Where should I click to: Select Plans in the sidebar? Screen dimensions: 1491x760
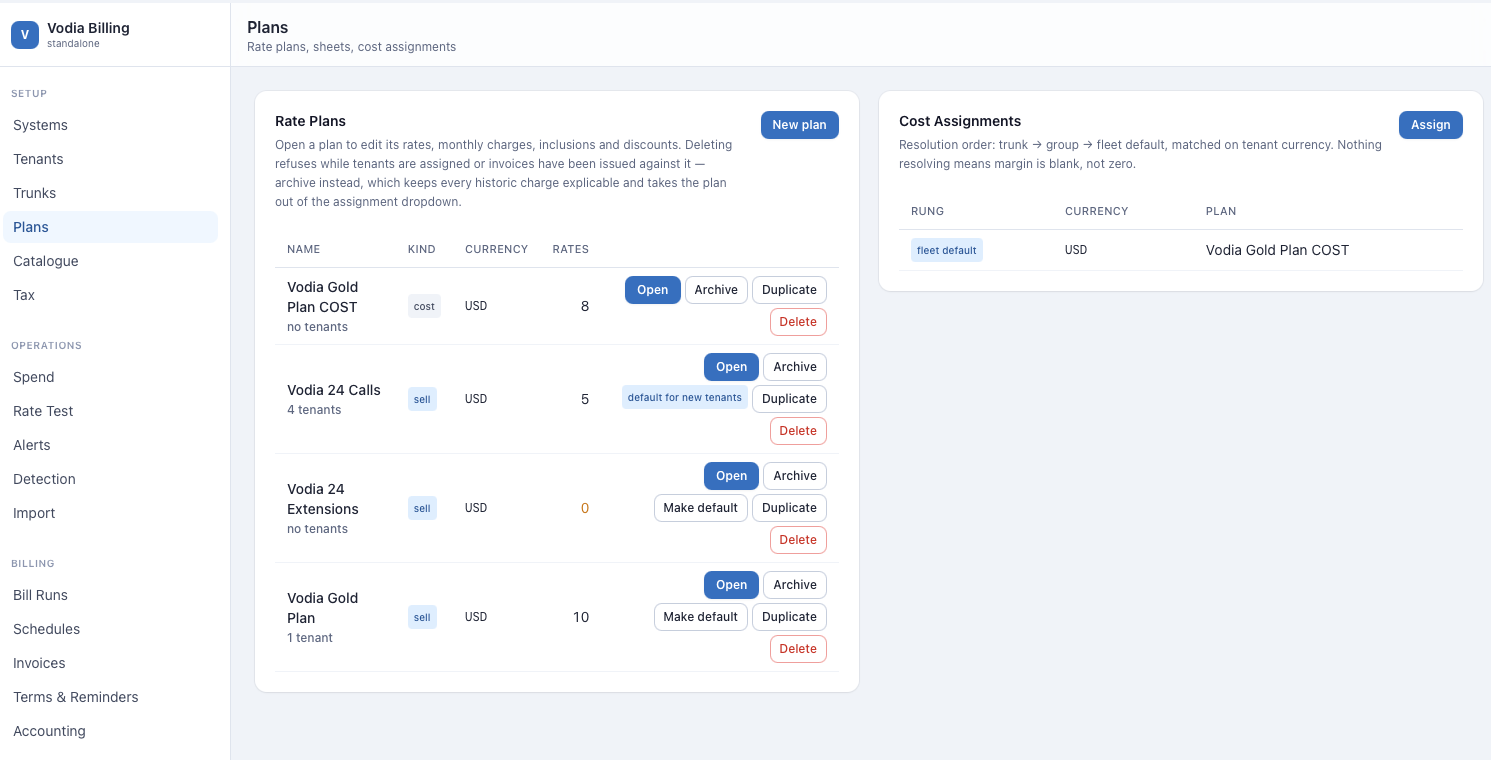coord(110,227)
